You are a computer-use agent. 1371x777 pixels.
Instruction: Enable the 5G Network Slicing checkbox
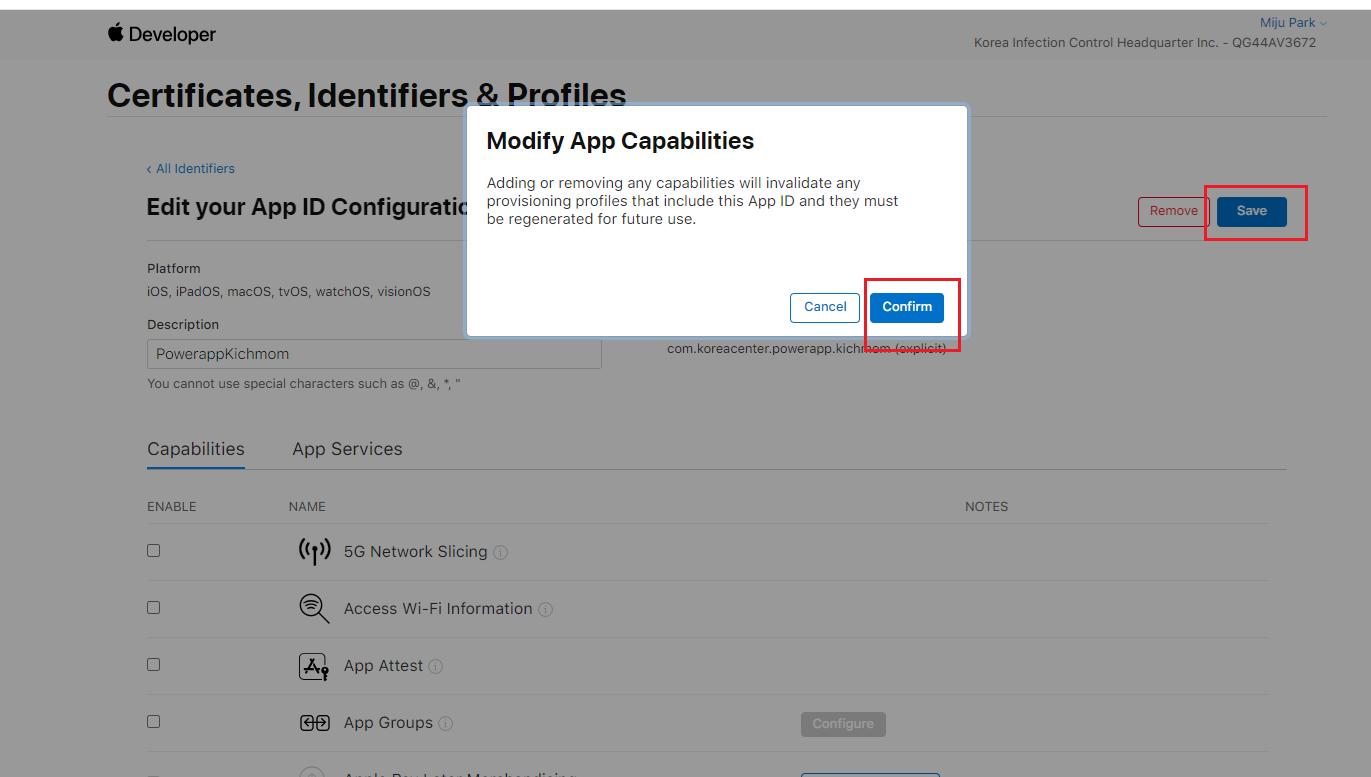pos(153,550)
